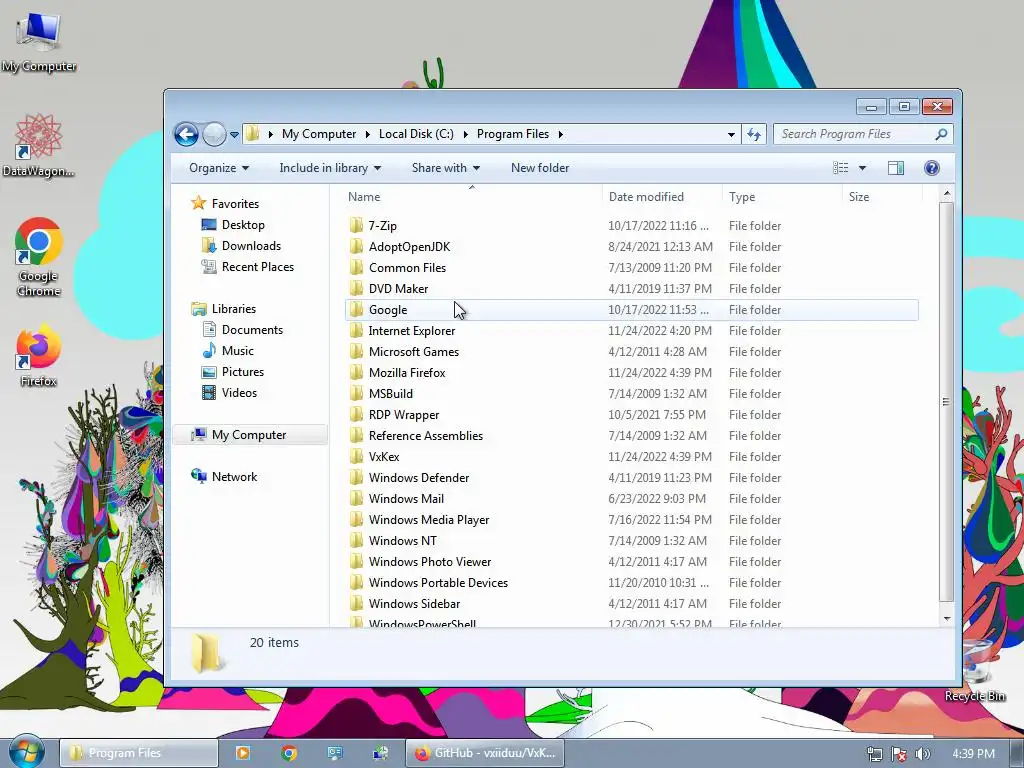Open the Music library
Screen dimensions: 1024x768
point(237,351)
